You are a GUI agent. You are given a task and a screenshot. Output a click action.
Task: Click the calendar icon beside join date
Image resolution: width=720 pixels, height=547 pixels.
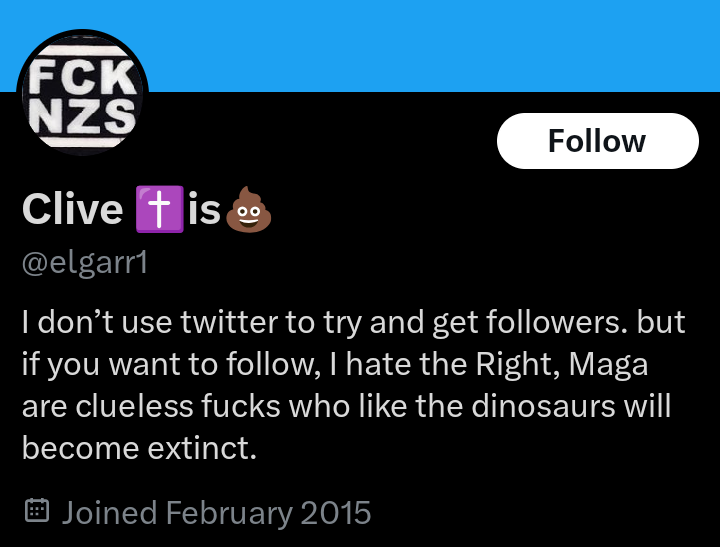tap(36, 512)
